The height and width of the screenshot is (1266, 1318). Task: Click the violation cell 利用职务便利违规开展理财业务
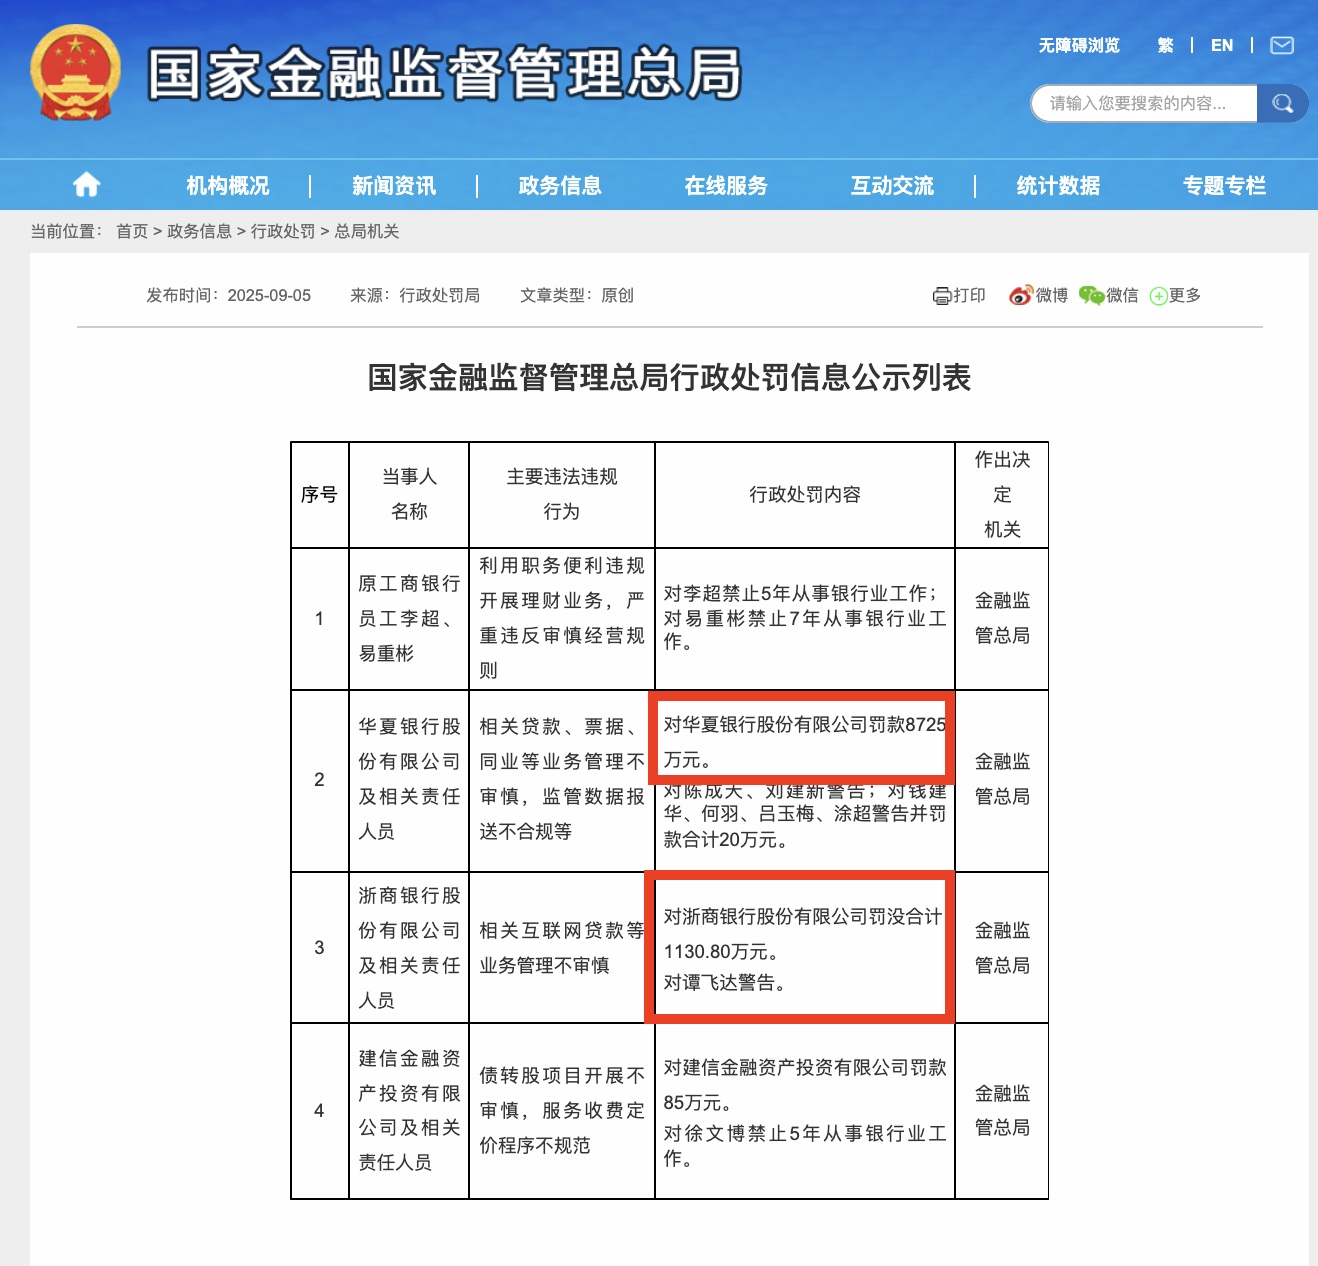coord(562,619)
